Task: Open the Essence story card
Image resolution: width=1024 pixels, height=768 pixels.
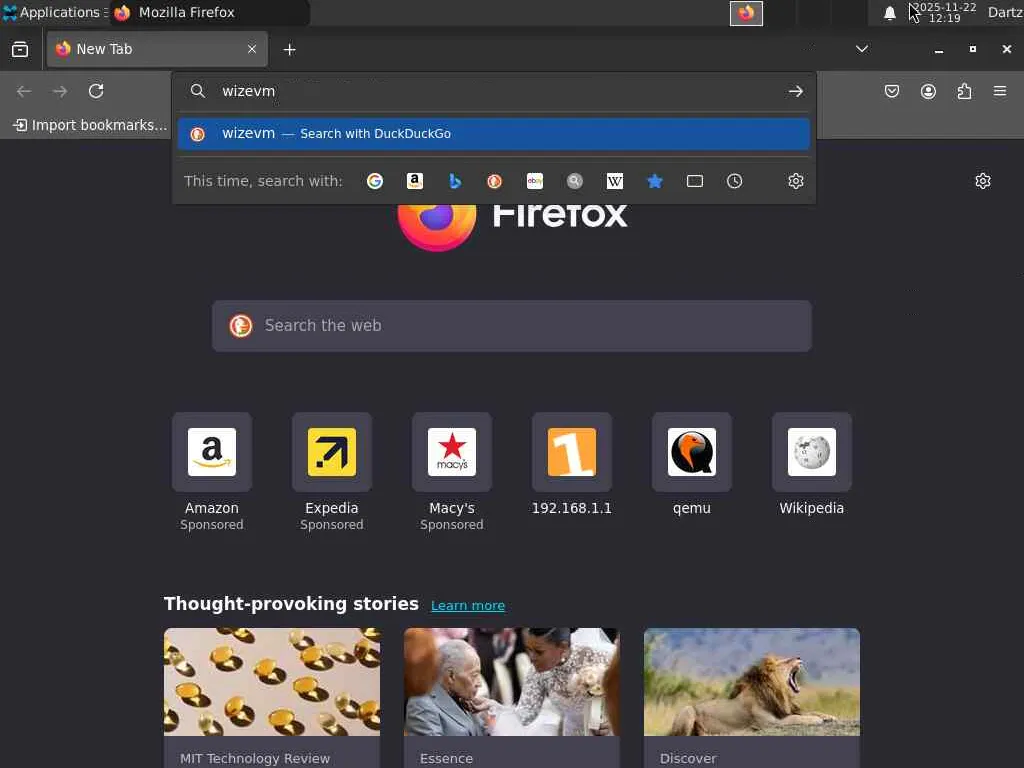Action: click(x=512, y=697)
